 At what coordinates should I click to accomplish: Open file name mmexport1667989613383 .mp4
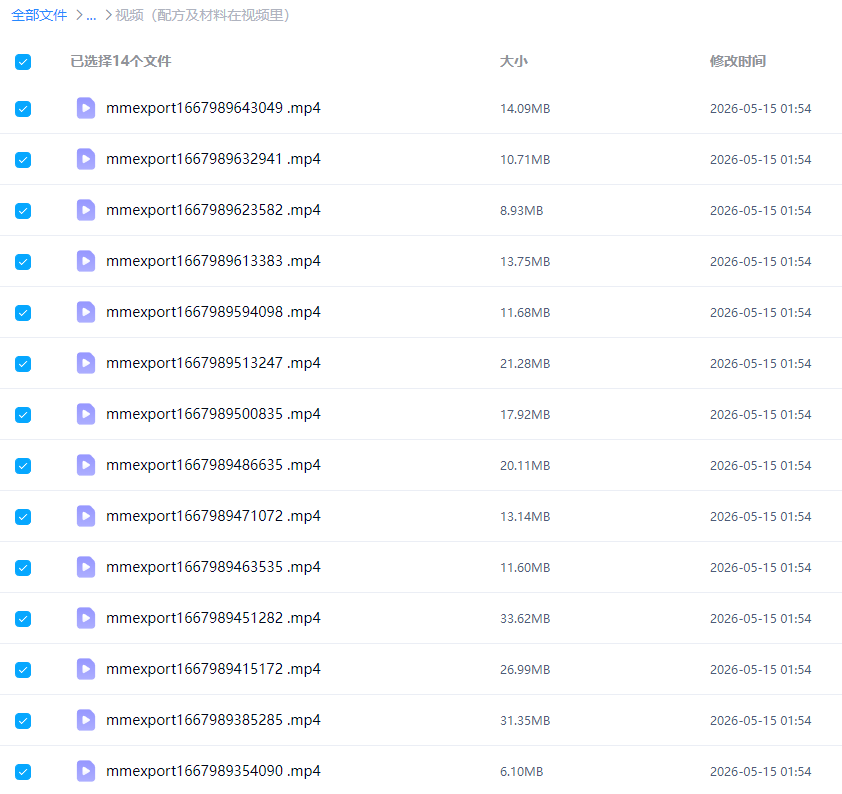click(x=213, y=261)
